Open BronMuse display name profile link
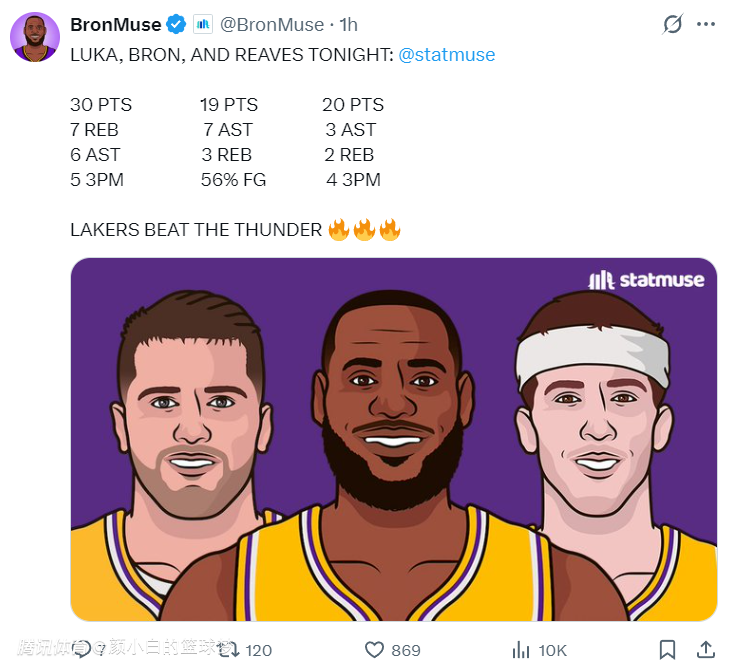 115,24
